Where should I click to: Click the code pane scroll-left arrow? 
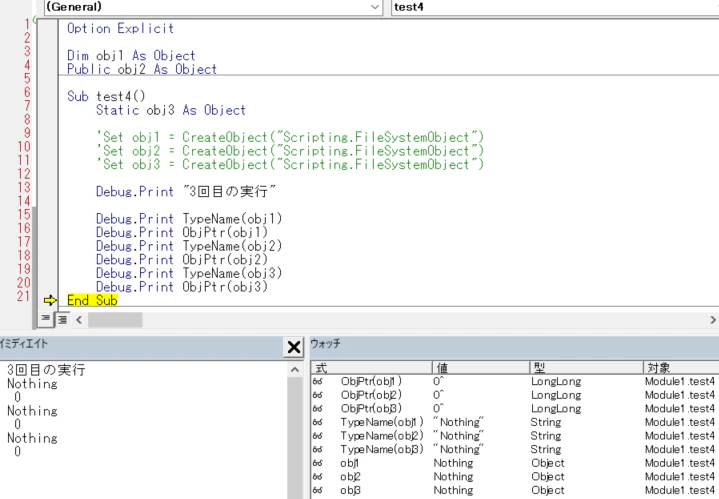click(x=79, y=320)
